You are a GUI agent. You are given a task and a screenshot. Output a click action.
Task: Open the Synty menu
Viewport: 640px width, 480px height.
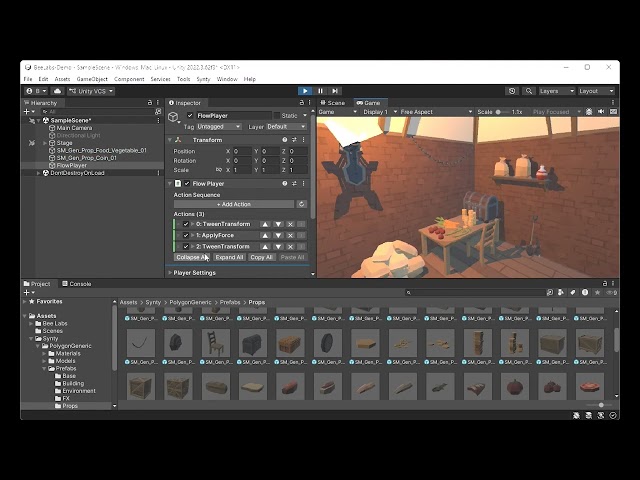click(203, 79)
